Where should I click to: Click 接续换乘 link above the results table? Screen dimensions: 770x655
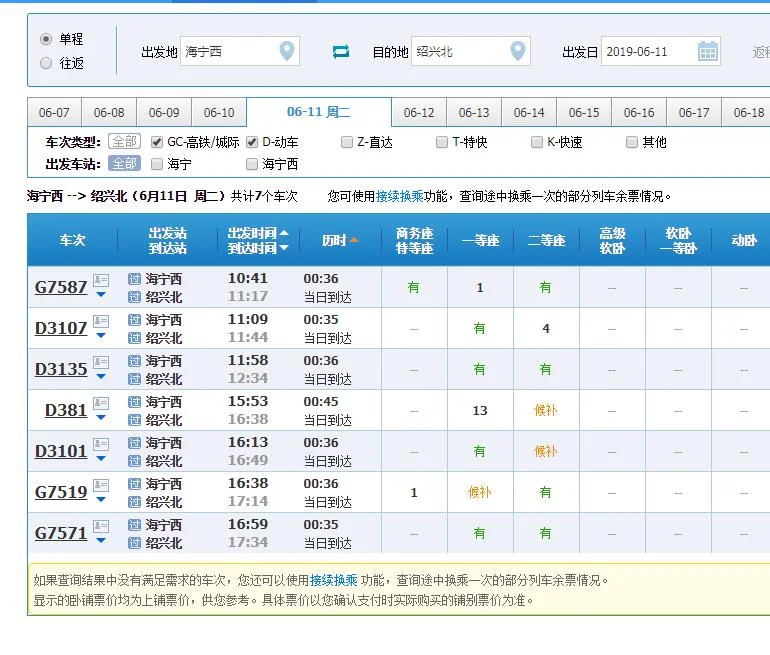pos(399,196)
